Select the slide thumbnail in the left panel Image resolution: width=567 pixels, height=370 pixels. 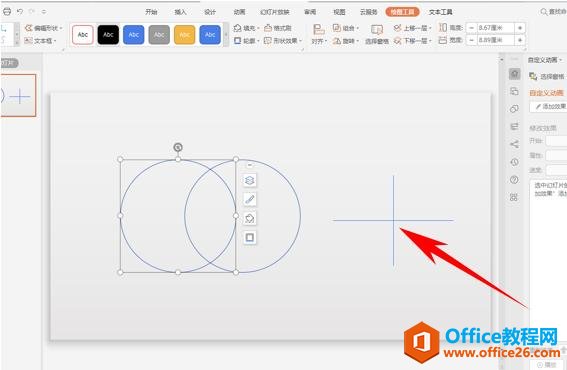pos(18,95)
